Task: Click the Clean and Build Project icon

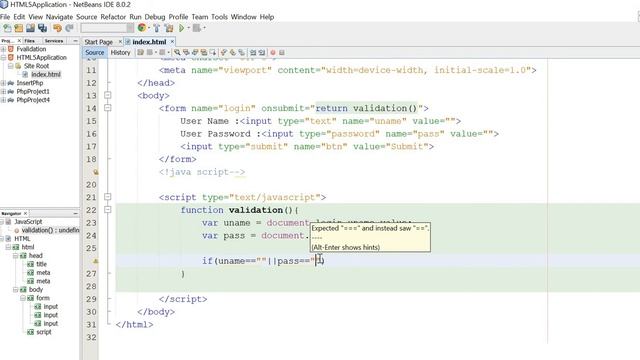Action: click(169, 28)
